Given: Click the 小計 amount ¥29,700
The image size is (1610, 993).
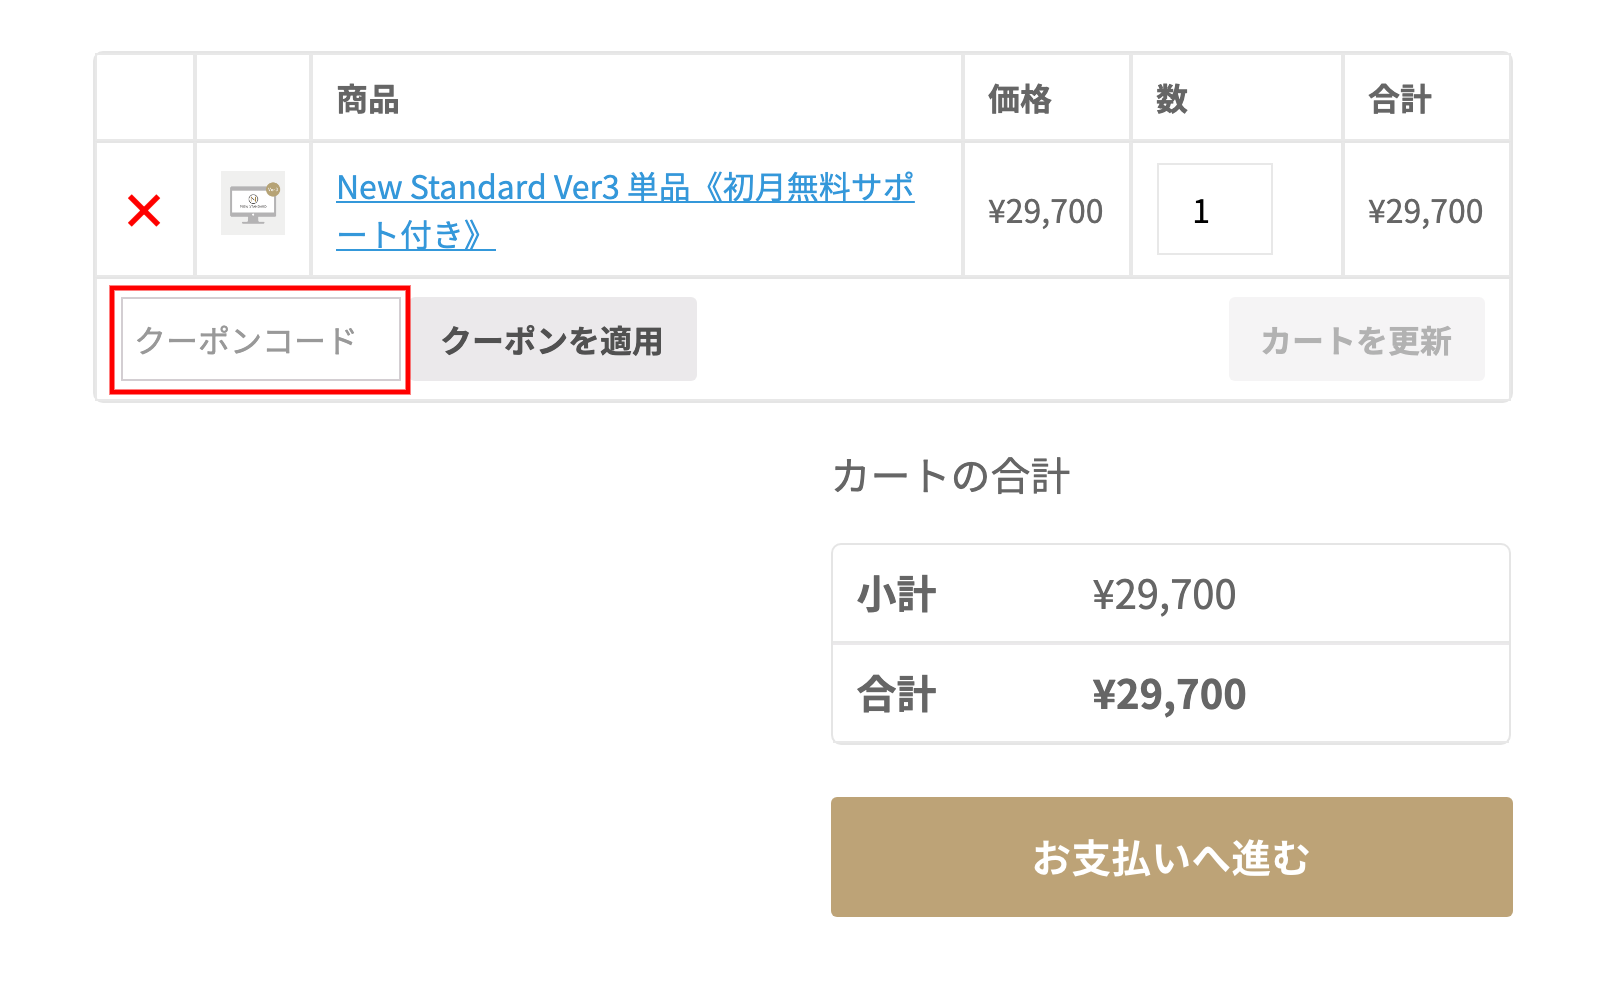Looking at the screenshot, I should [1164, 595].
